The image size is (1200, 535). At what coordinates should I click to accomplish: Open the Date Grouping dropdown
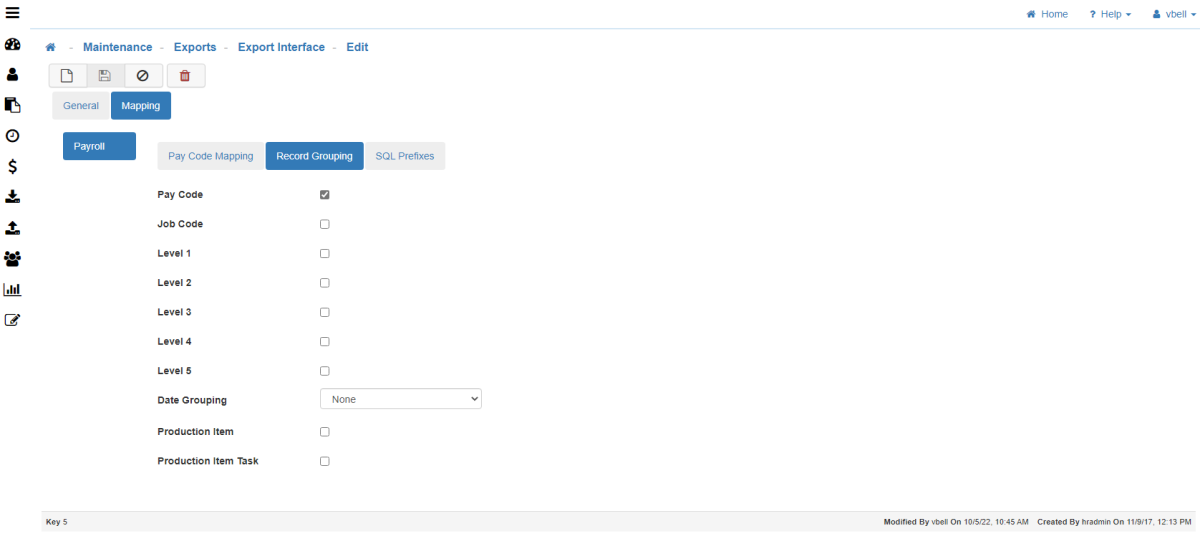[400, 399]
